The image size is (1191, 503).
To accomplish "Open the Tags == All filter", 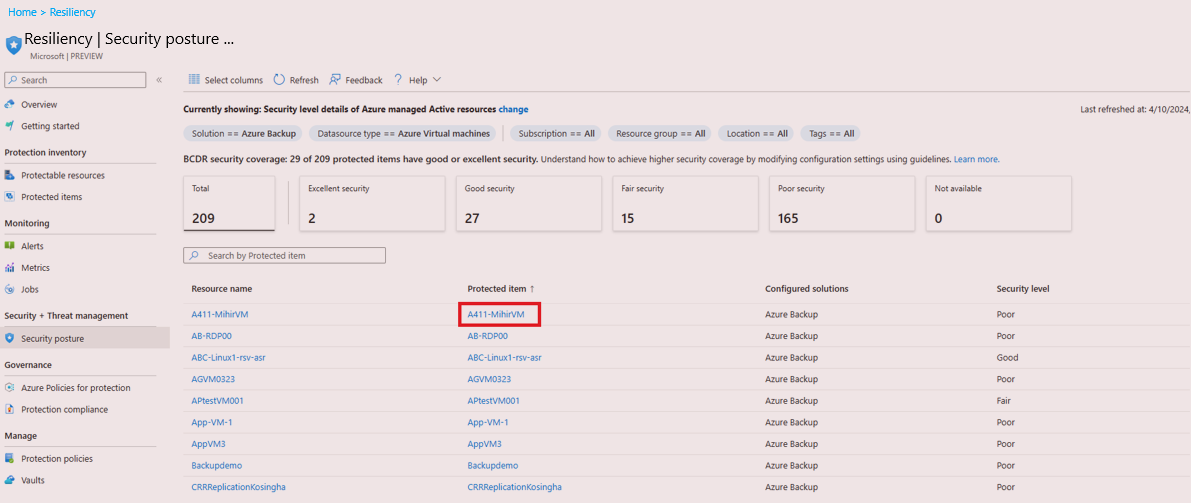I will 830,133.
